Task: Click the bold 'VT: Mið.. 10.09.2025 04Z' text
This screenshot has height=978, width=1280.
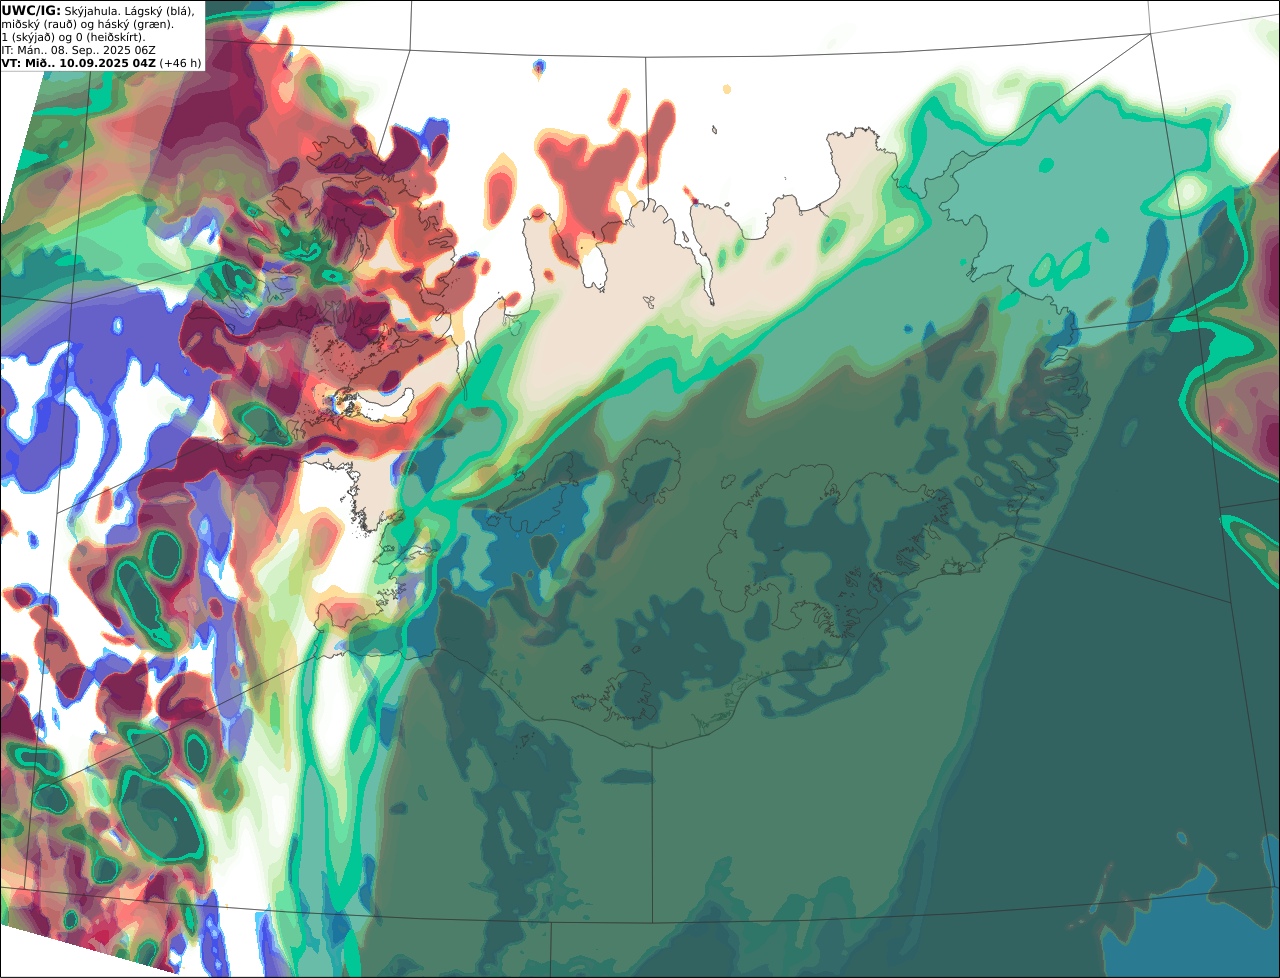Action: (79, 63)
